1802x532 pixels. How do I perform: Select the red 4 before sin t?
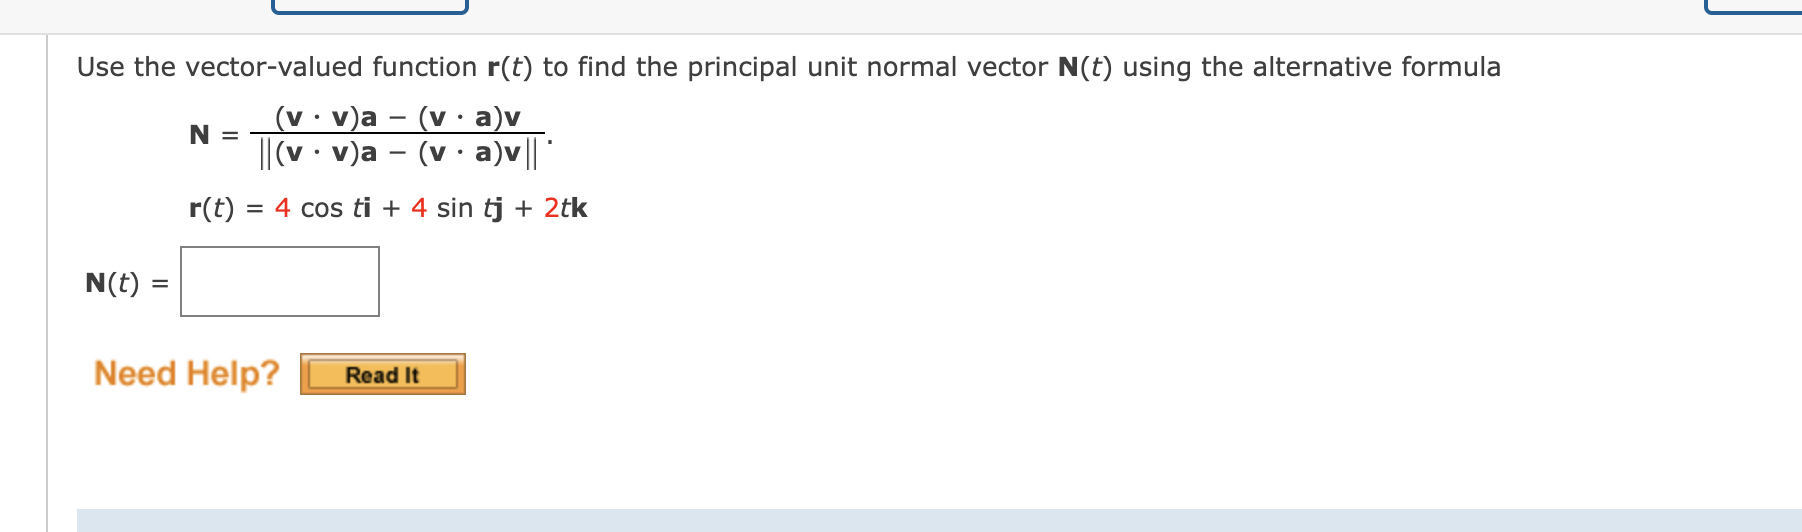419,208
